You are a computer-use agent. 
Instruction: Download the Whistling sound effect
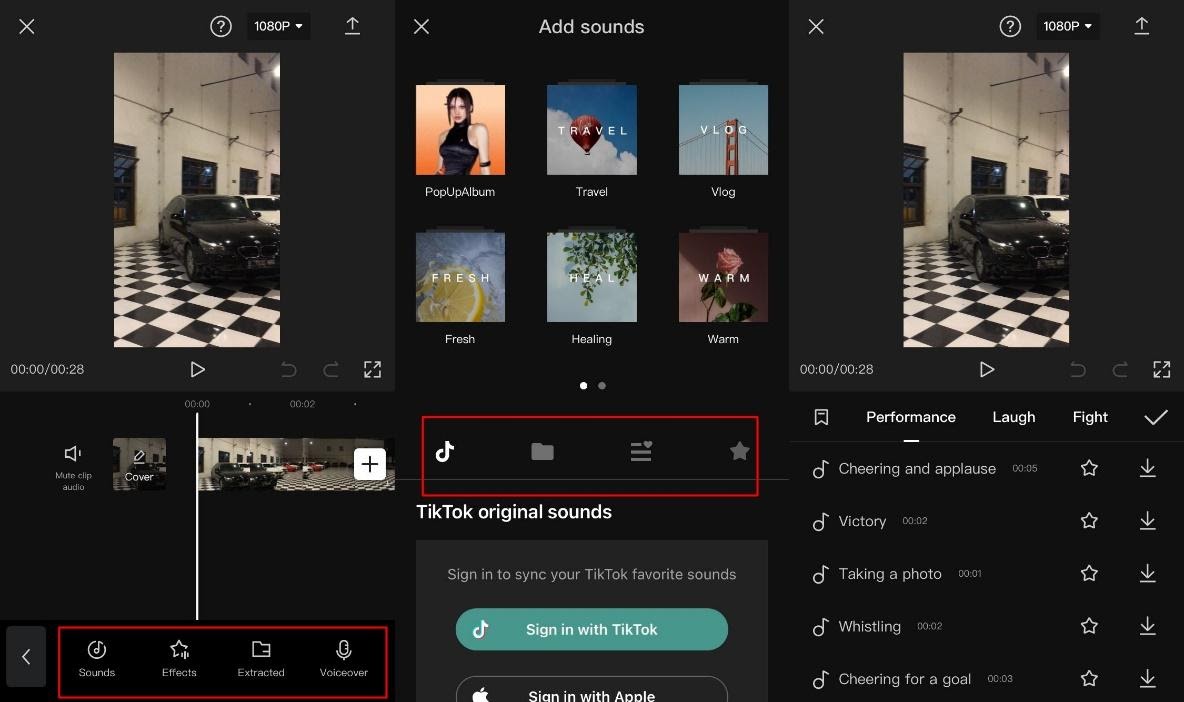[1147, 626]
